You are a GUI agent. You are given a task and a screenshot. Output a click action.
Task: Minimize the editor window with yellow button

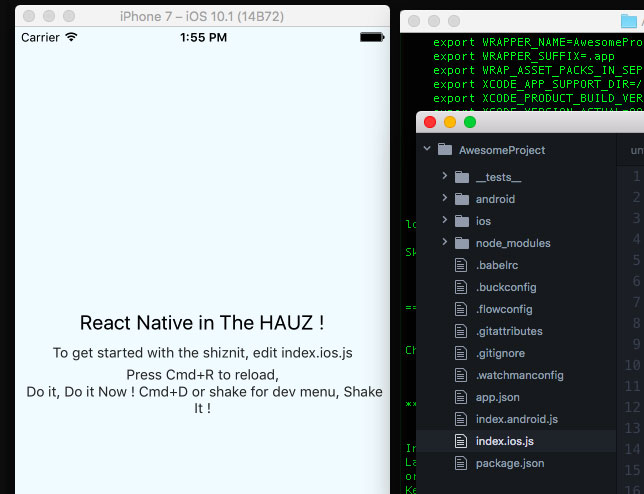pos(450,122)
